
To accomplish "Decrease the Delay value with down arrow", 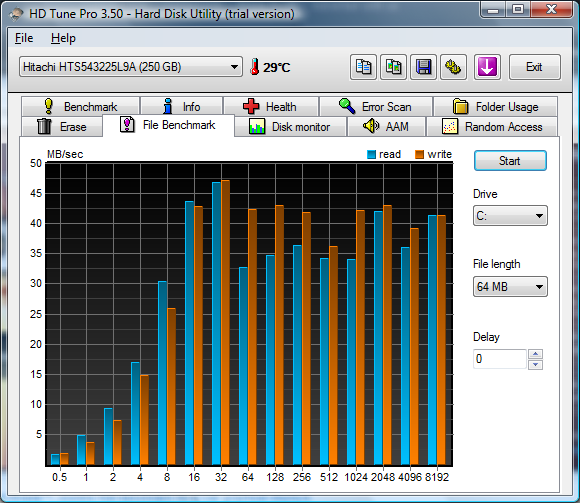I will coord(536,364).
